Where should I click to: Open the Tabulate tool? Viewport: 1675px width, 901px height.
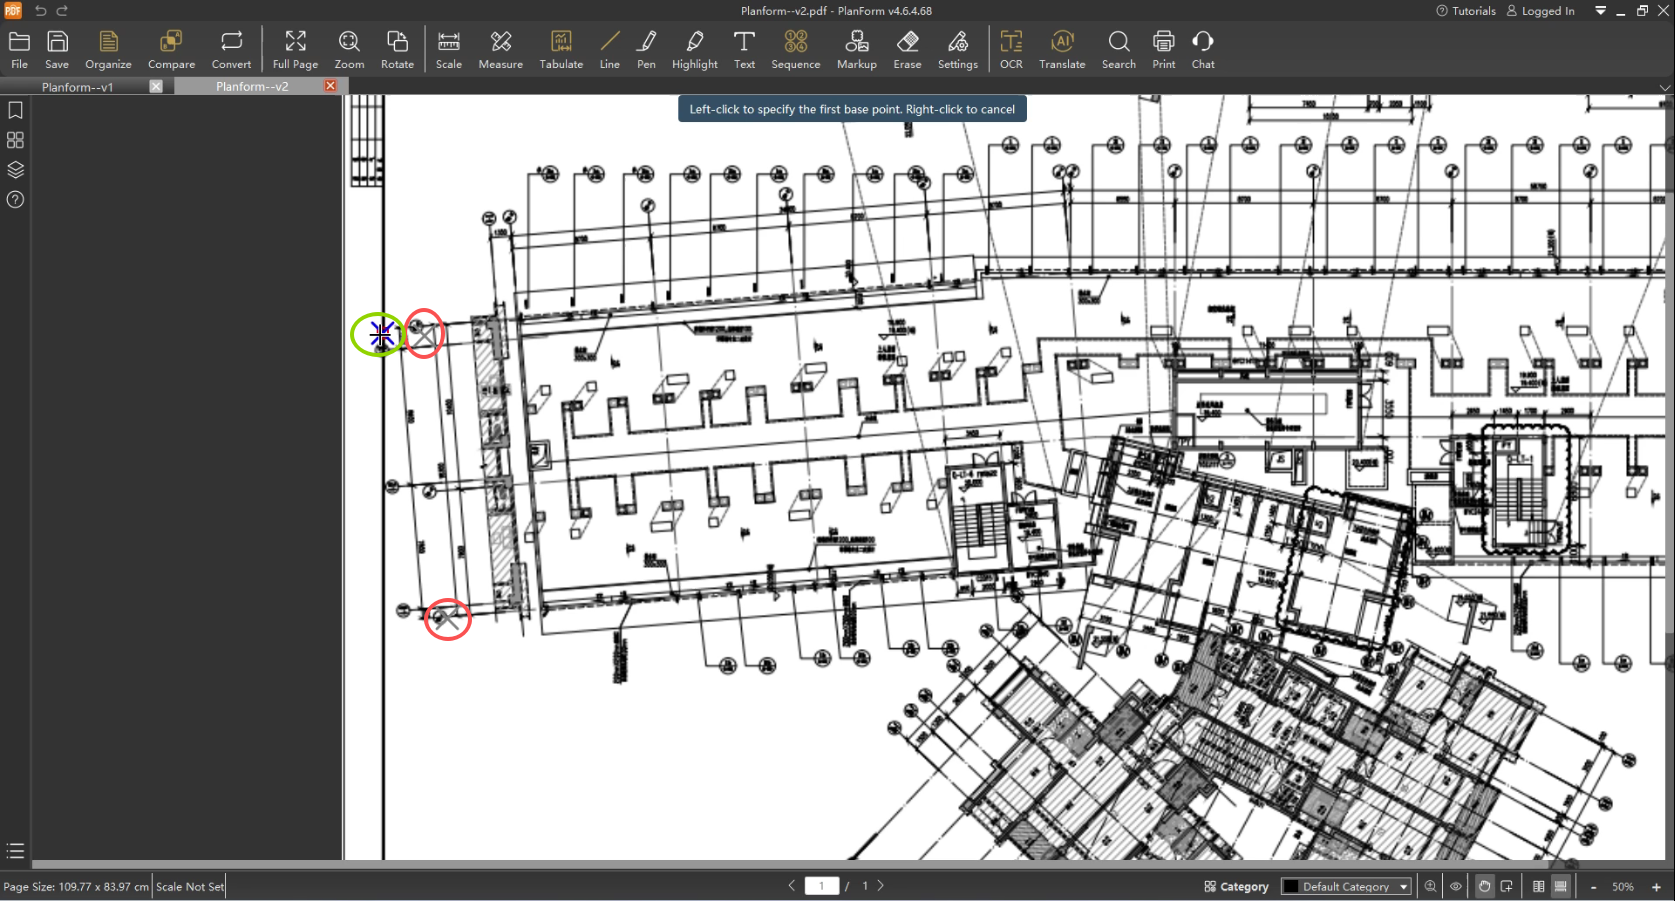(561, 50)
